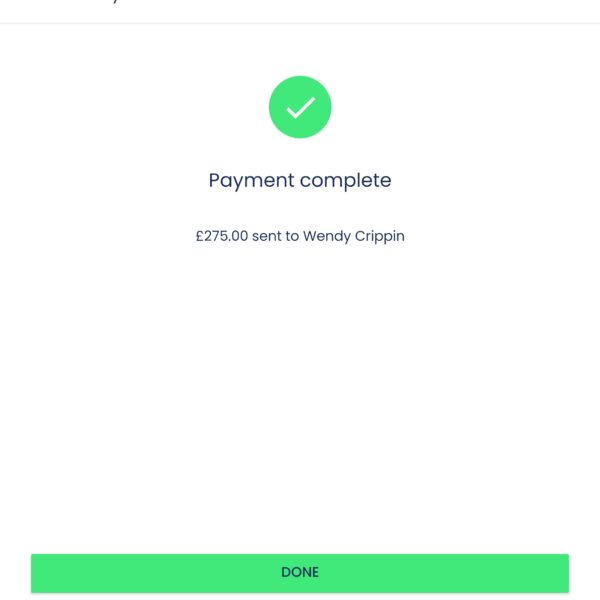600x600 pixels.
Task: Click the tick mark status graphic
Action: click(300, 107)
